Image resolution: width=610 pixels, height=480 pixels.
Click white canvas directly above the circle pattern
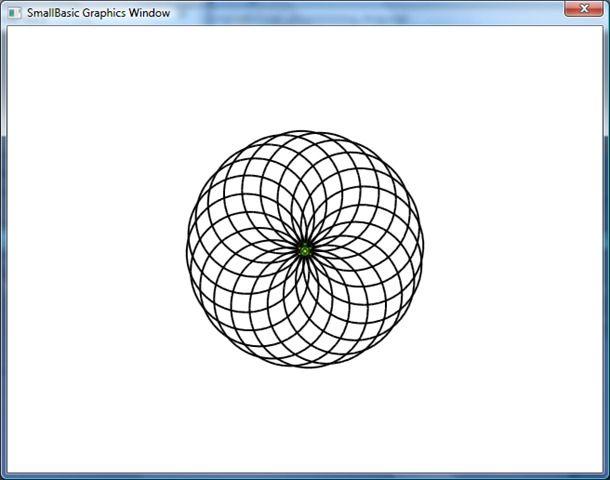[x=305, y=78]
